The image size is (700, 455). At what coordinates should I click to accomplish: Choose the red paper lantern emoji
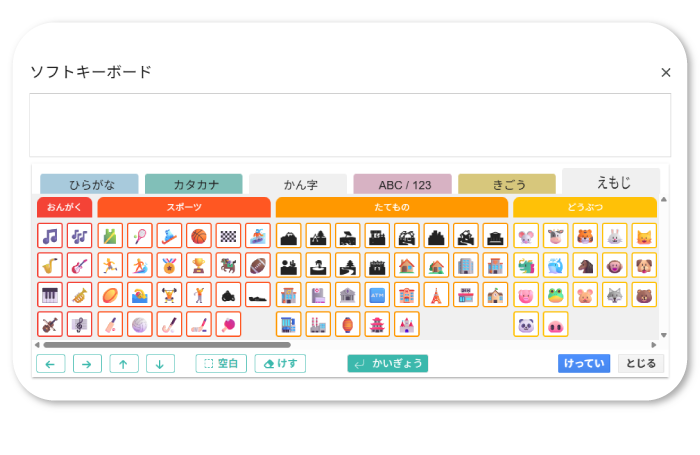click(347, 325)
